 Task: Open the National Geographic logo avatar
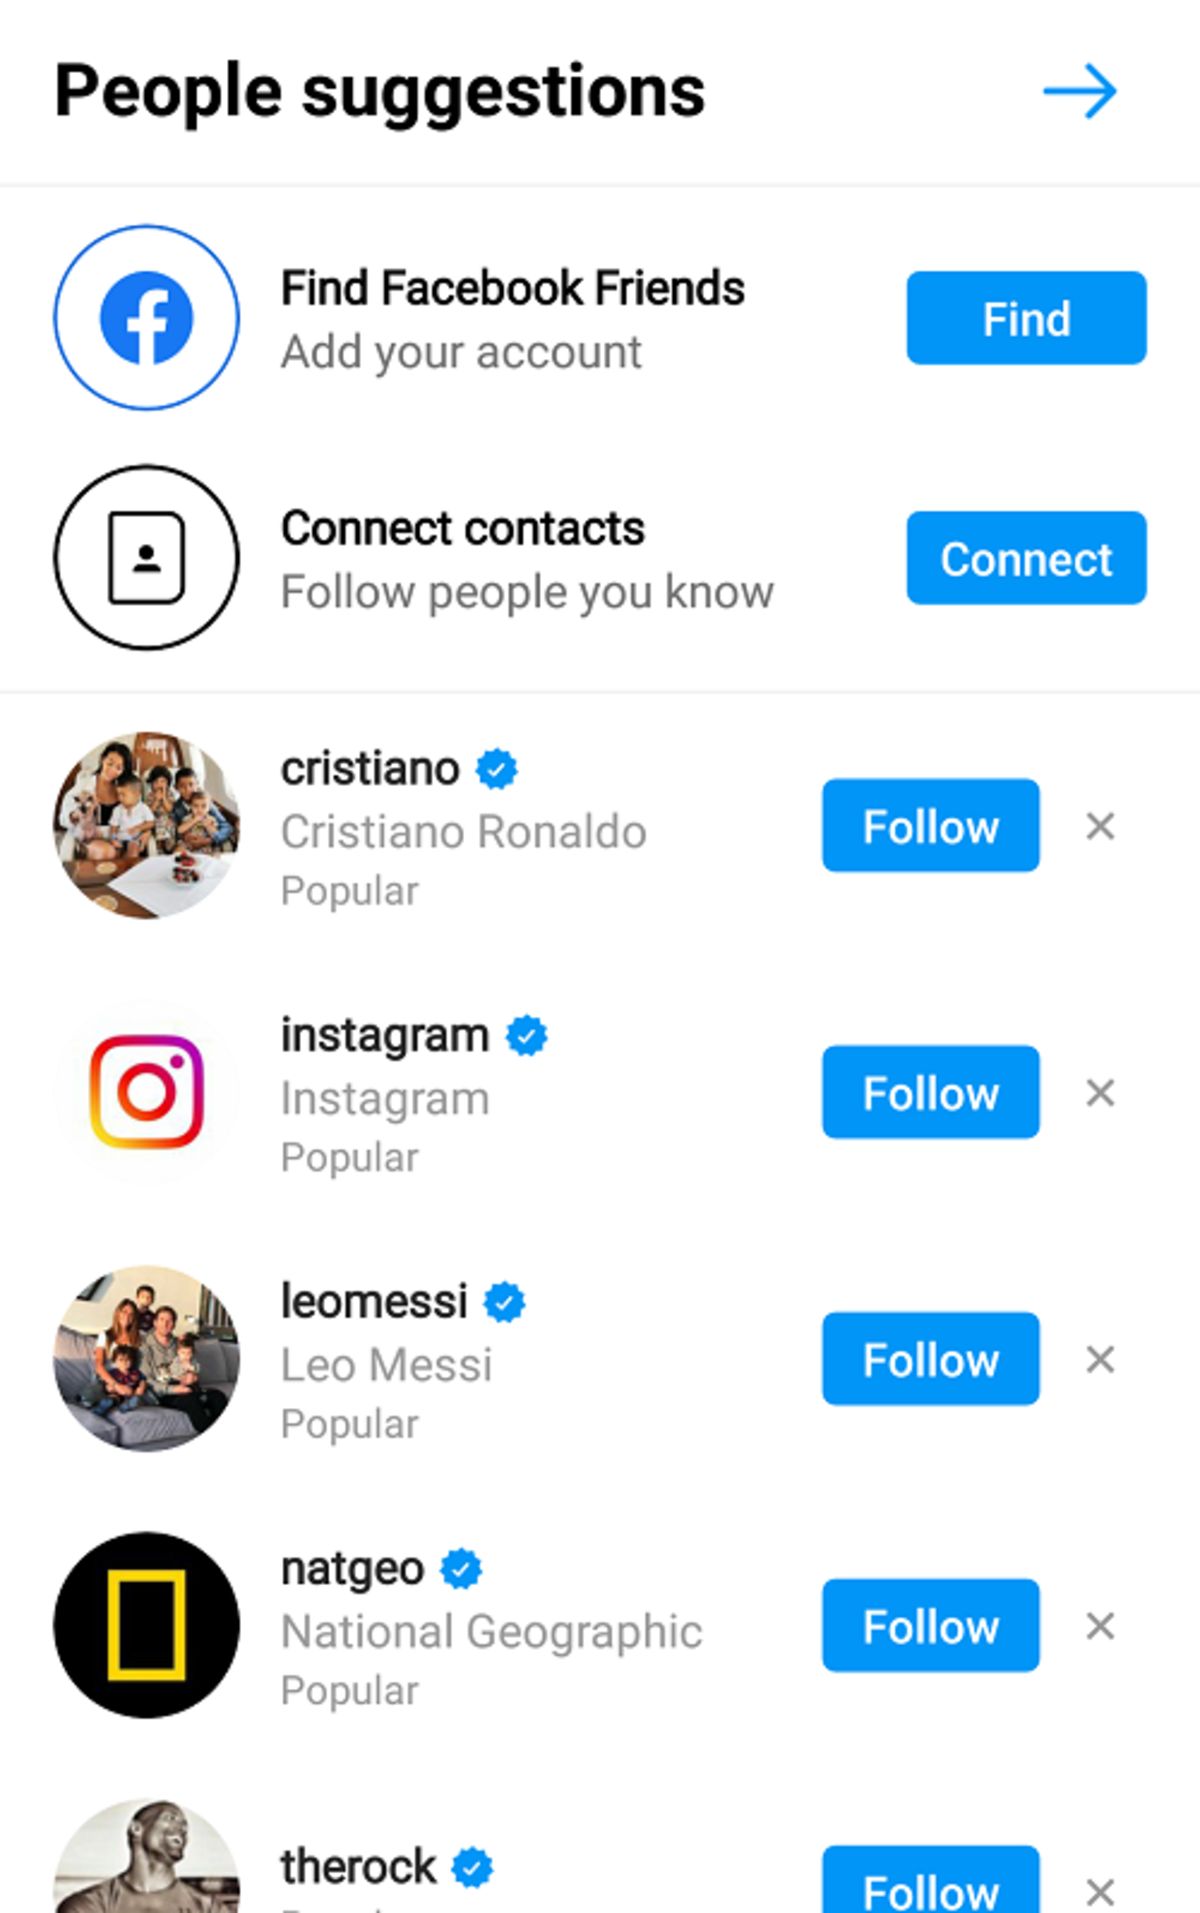pyautogui.click(x=146, y=1625)
